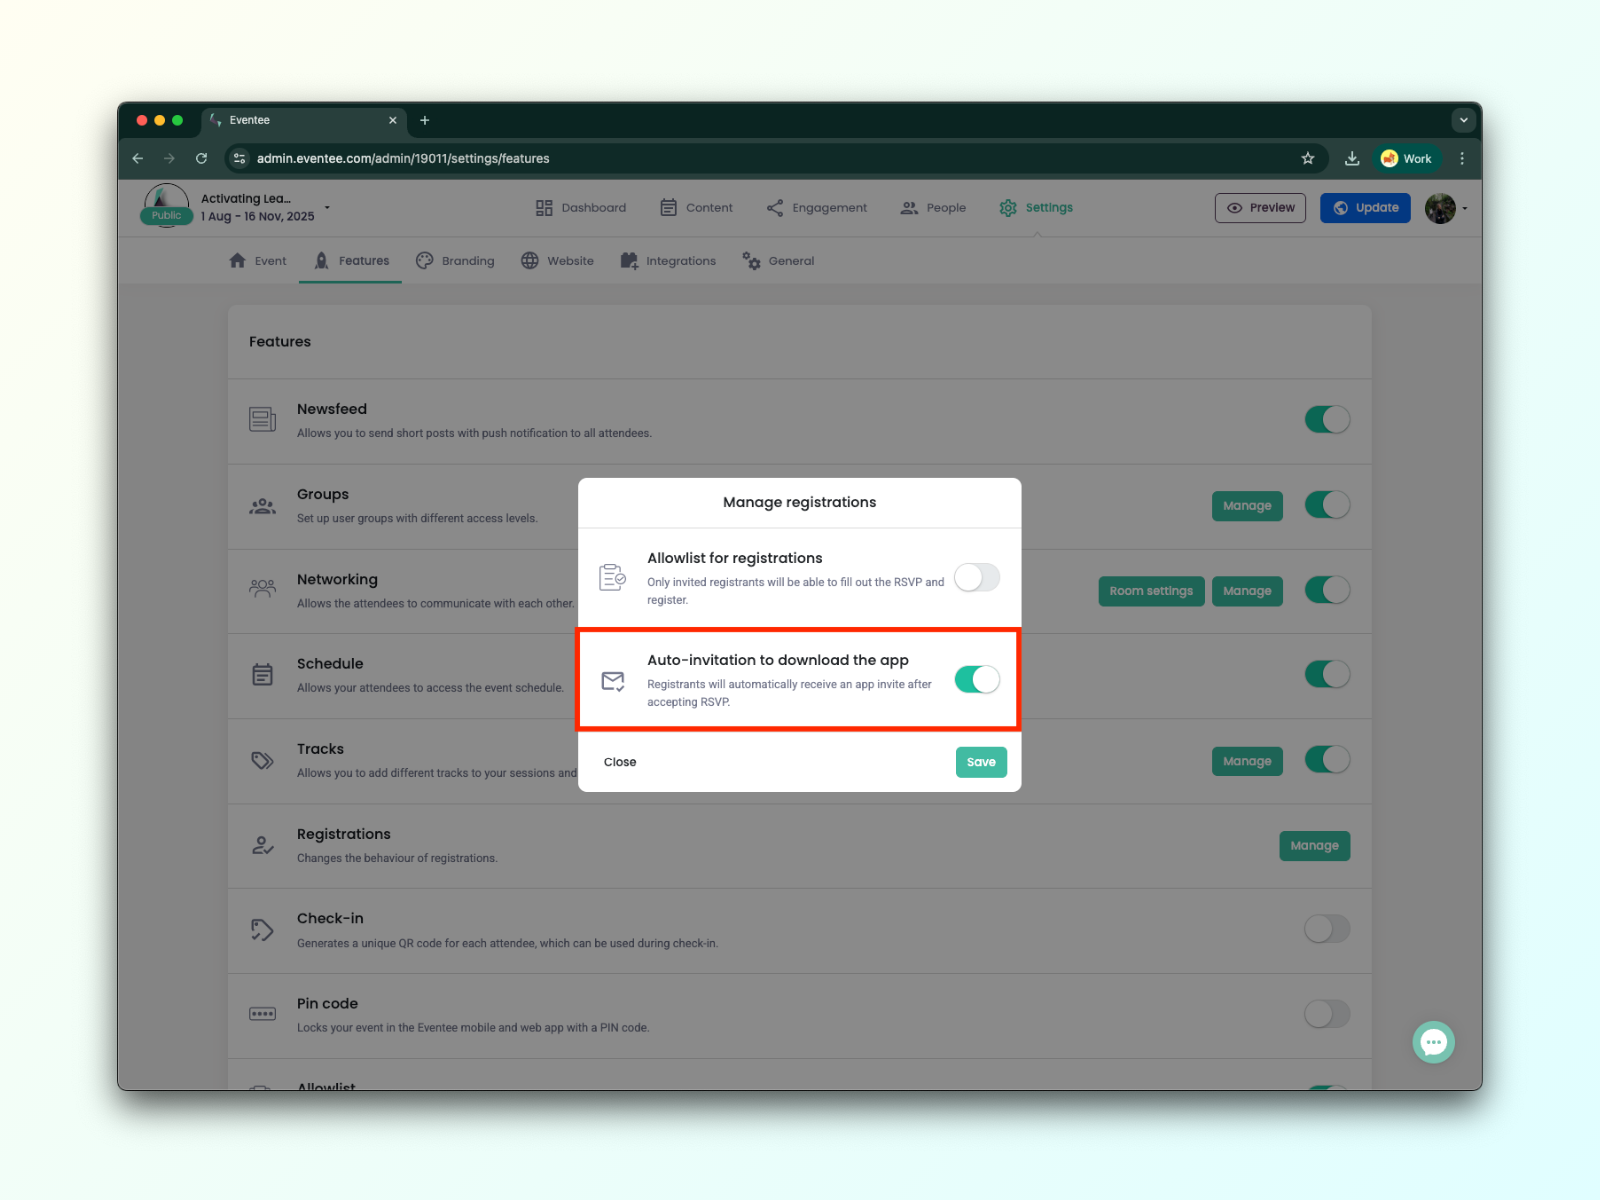This screenshot has width=1600, height=1200.
Task: Toggle the Tracks feature switch
Action: point(1327,760)
